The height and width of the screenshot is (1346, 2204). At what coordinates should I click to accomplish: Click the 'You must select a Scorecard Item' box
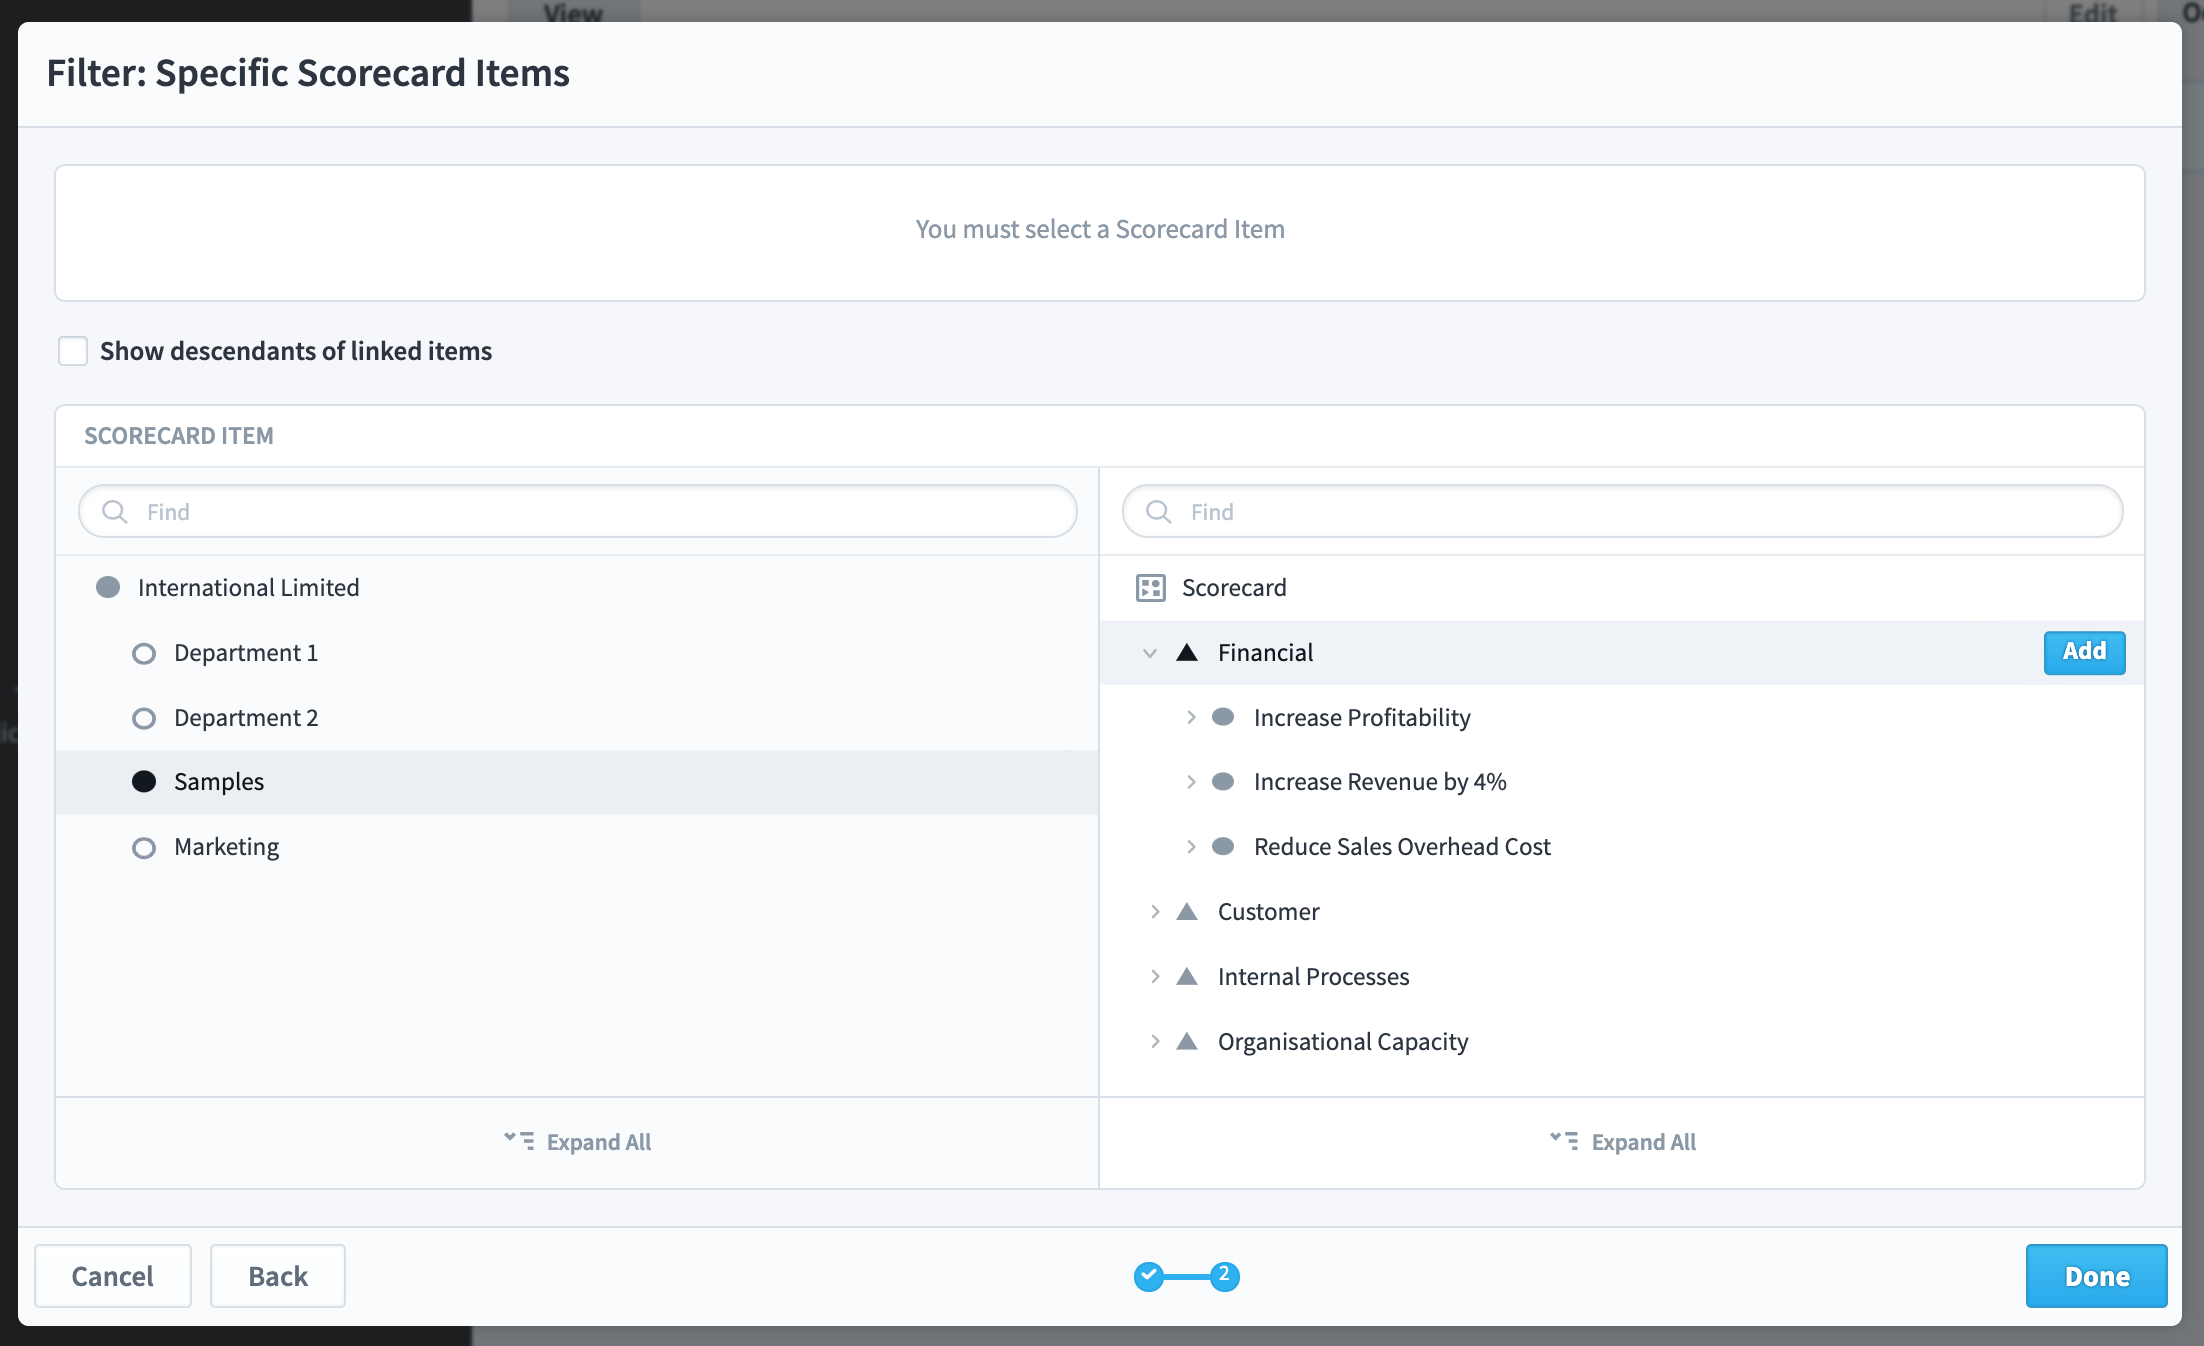coord(1100,233)
